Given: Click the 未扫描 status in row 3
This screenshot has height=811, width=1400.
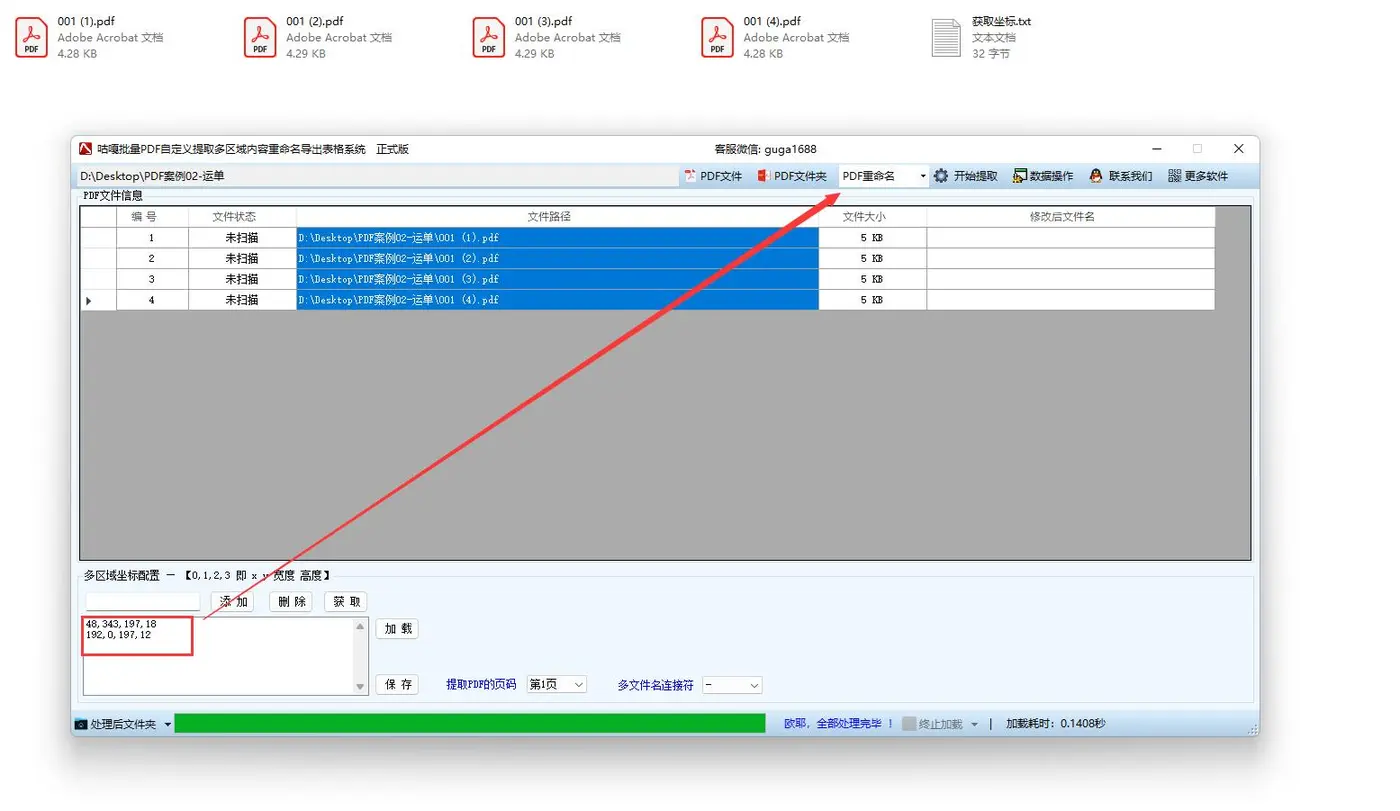Looking at the screenshot, I should (x=242, y=279).
